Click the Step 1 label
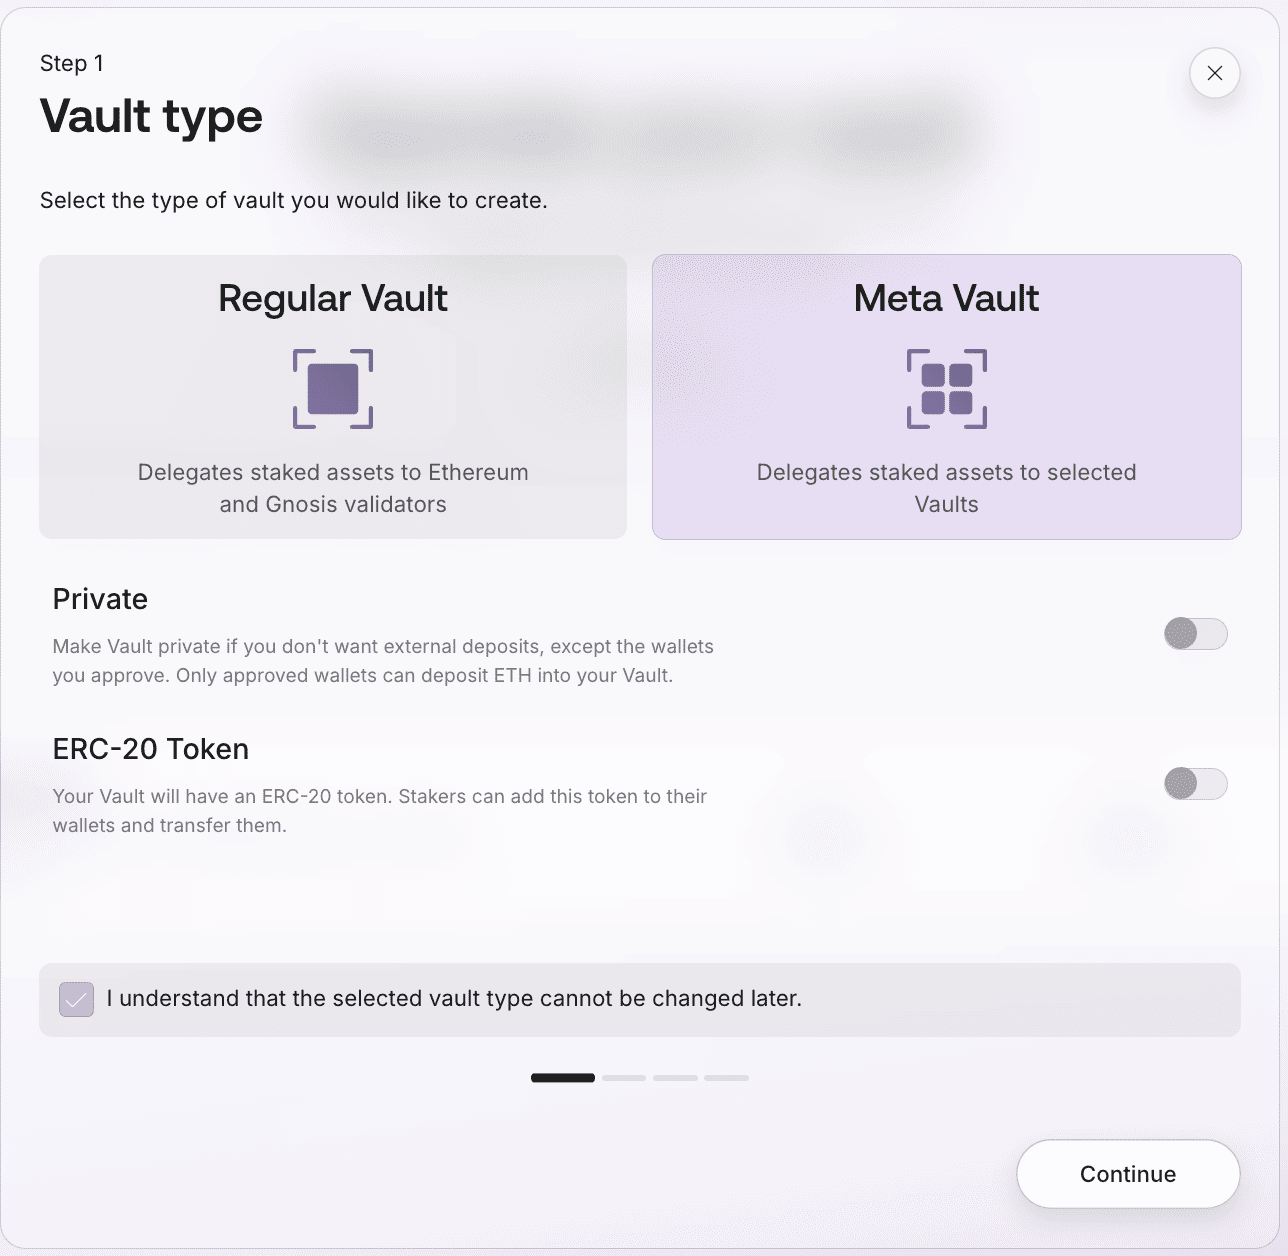 pos(71,63)
